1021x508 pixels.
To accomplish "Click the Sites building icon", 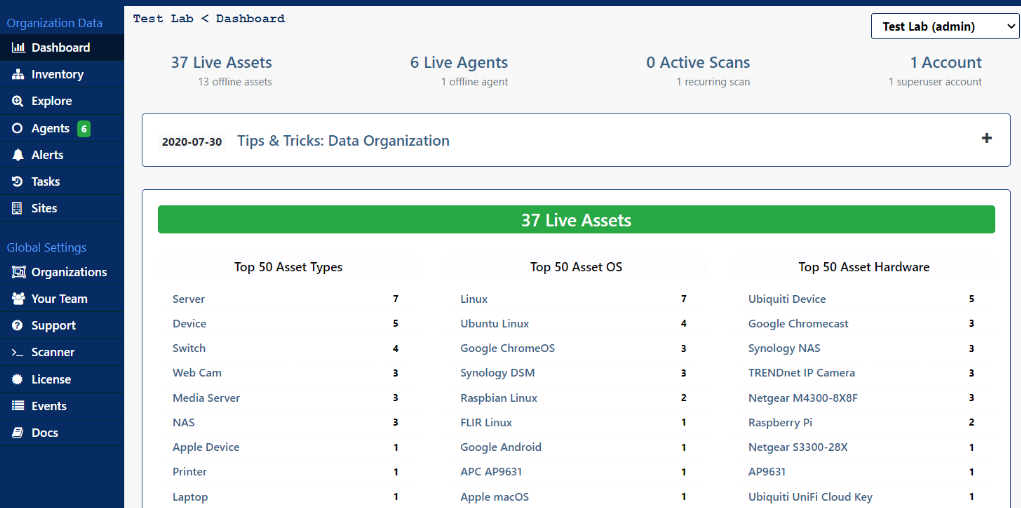I will tap(18, 208).
